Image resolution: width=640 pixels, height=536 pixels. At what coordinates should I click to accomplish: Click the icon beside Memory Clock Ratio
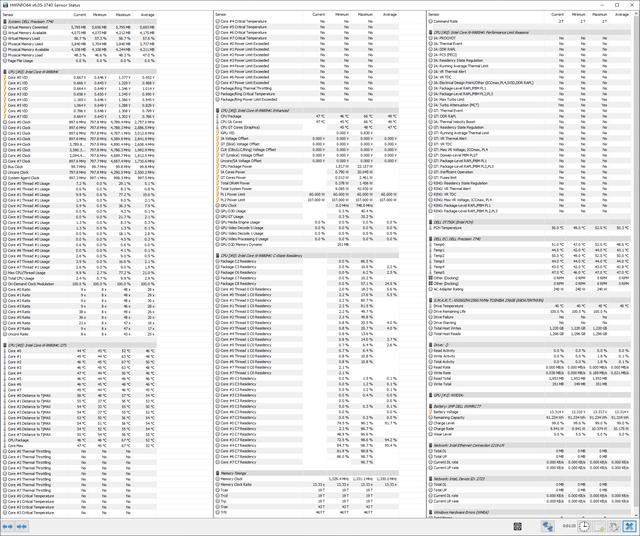pyautogui.click(x=218, y=484)
